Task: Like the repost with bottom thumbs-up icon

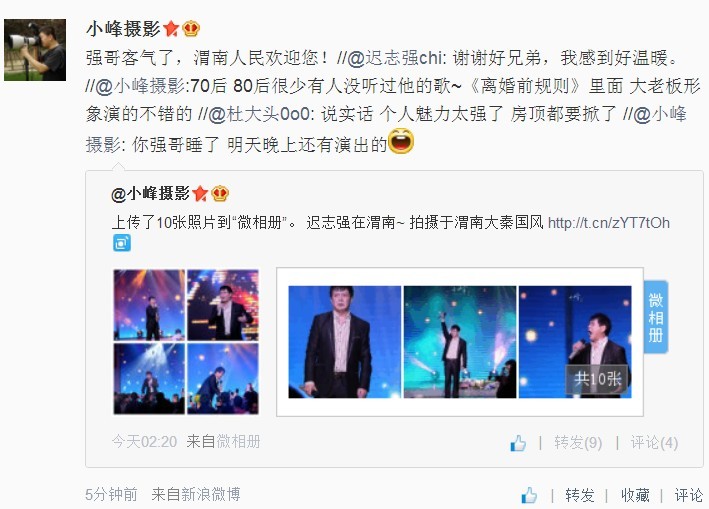Action: (529, 495)
